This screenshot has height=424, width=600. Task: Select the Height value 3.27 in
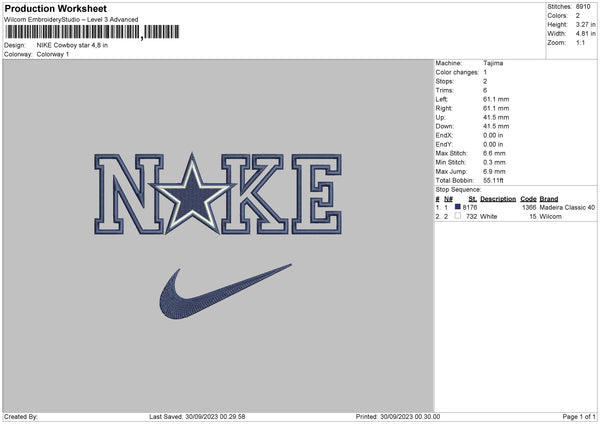tap(585, 24)
